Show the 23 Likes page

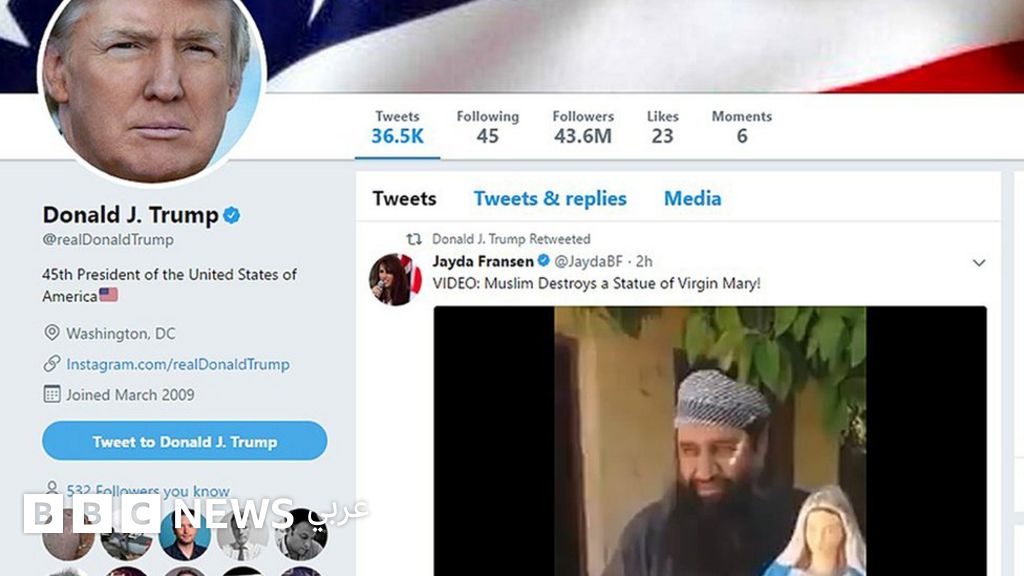coord(662,127)
